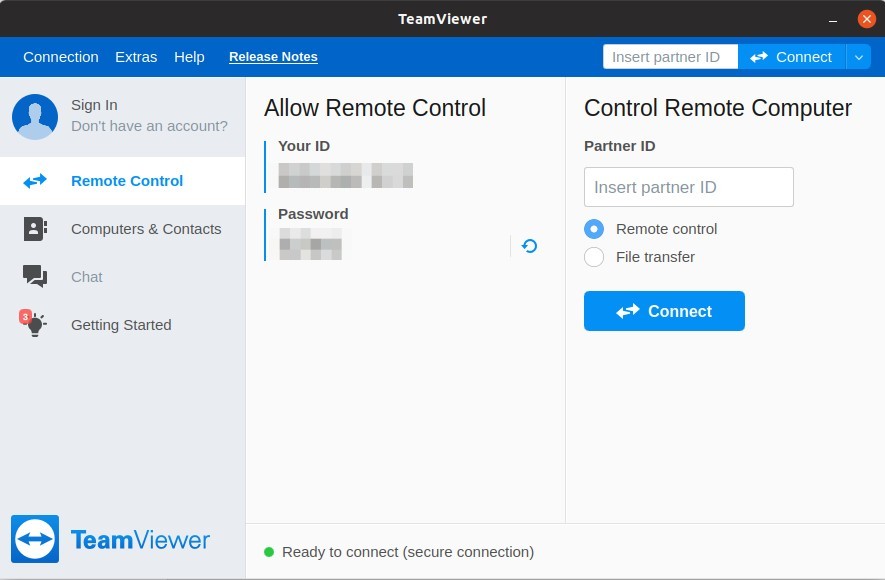Go to the Getting Started tab
The height and width of the screenshot is (580, 885).
(122, 325)
